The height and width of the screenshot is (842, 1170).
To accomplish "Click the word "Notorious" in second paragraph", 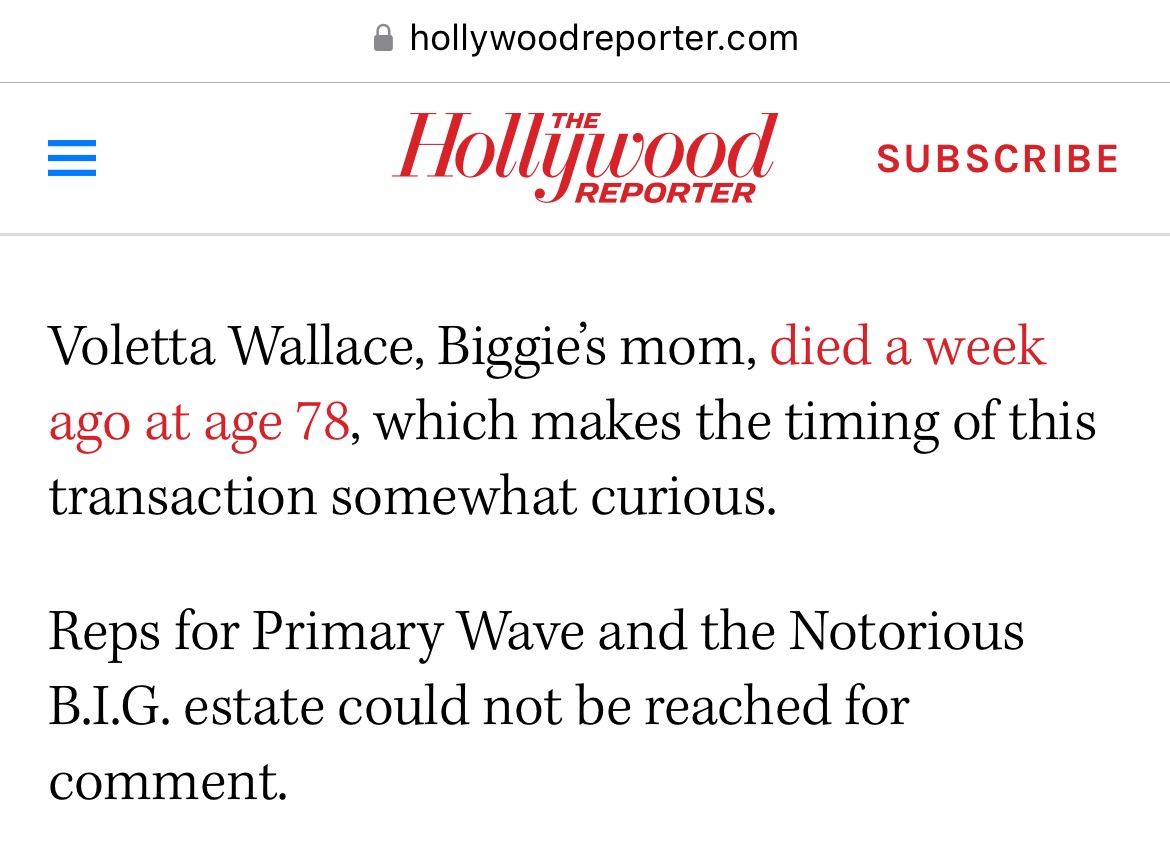I will [x=906, y=632].
